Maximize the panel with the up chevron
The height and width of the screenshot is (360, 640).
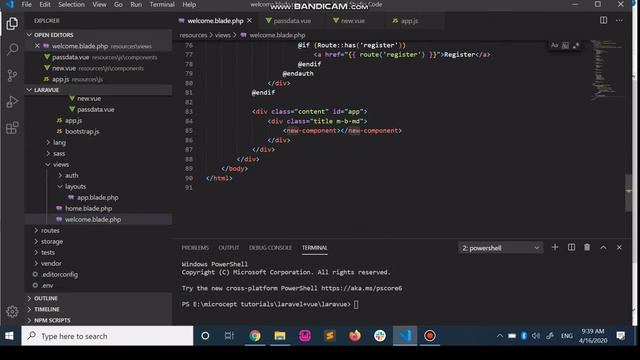click(x=603, y=247)
